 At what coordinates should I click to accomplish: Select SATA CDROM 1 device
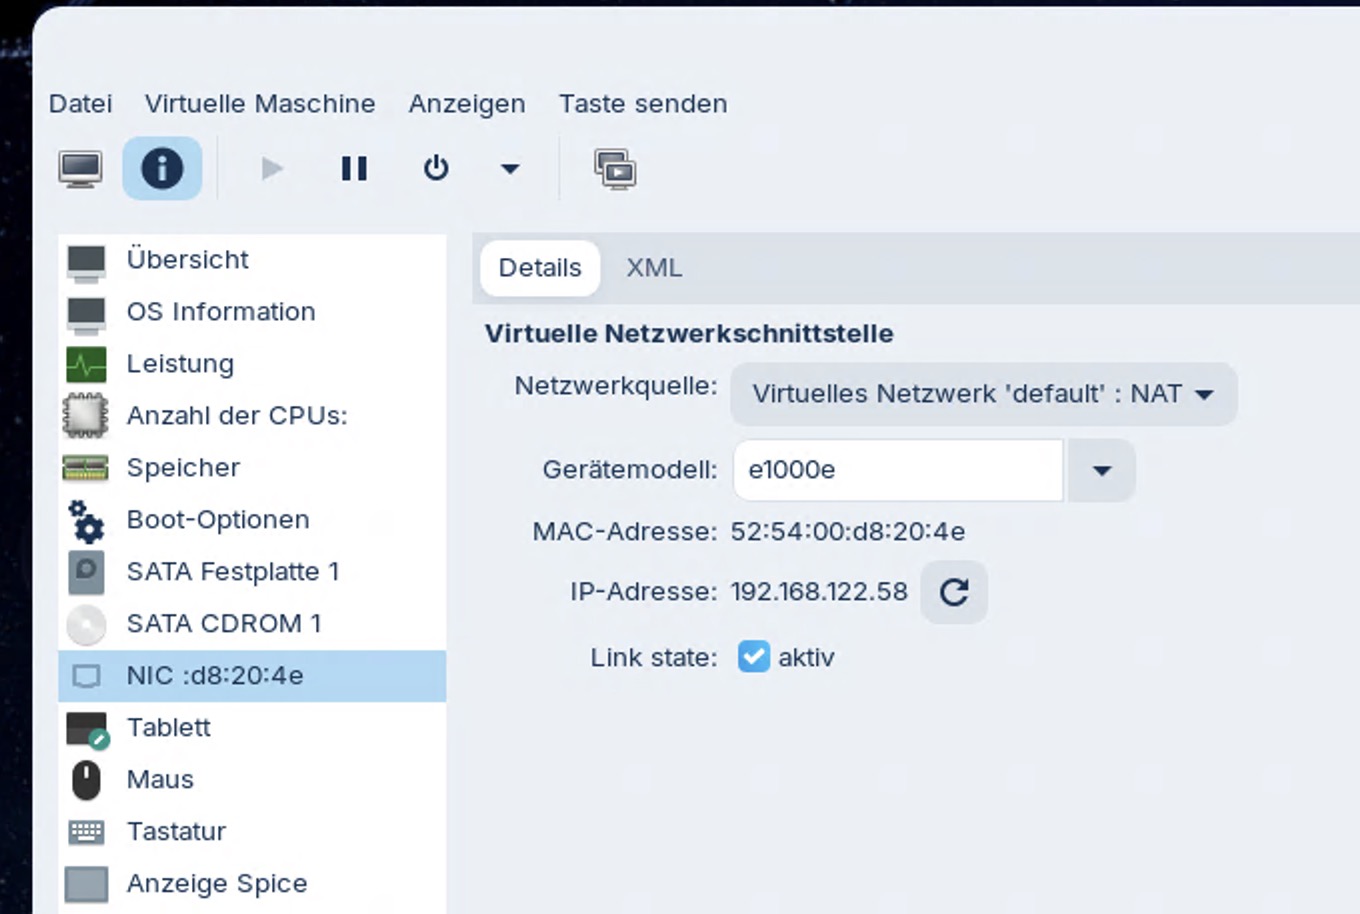click(x=223, y=624)
